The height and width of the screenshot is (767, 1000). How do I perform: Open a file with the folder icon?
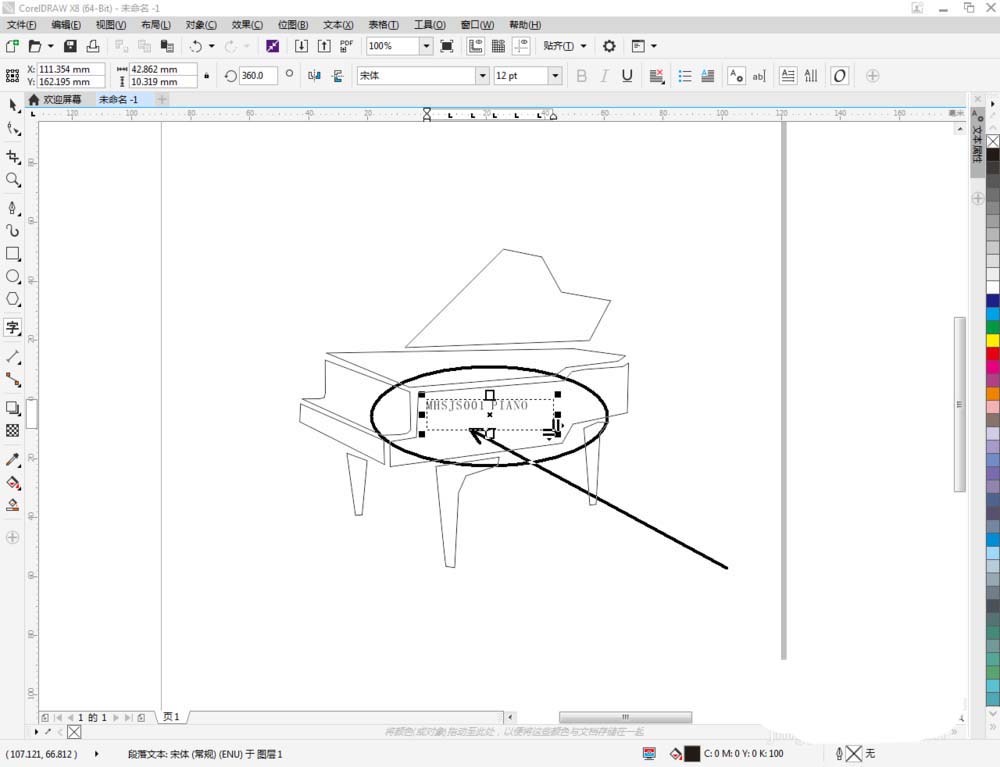click(x=35, y=46)
